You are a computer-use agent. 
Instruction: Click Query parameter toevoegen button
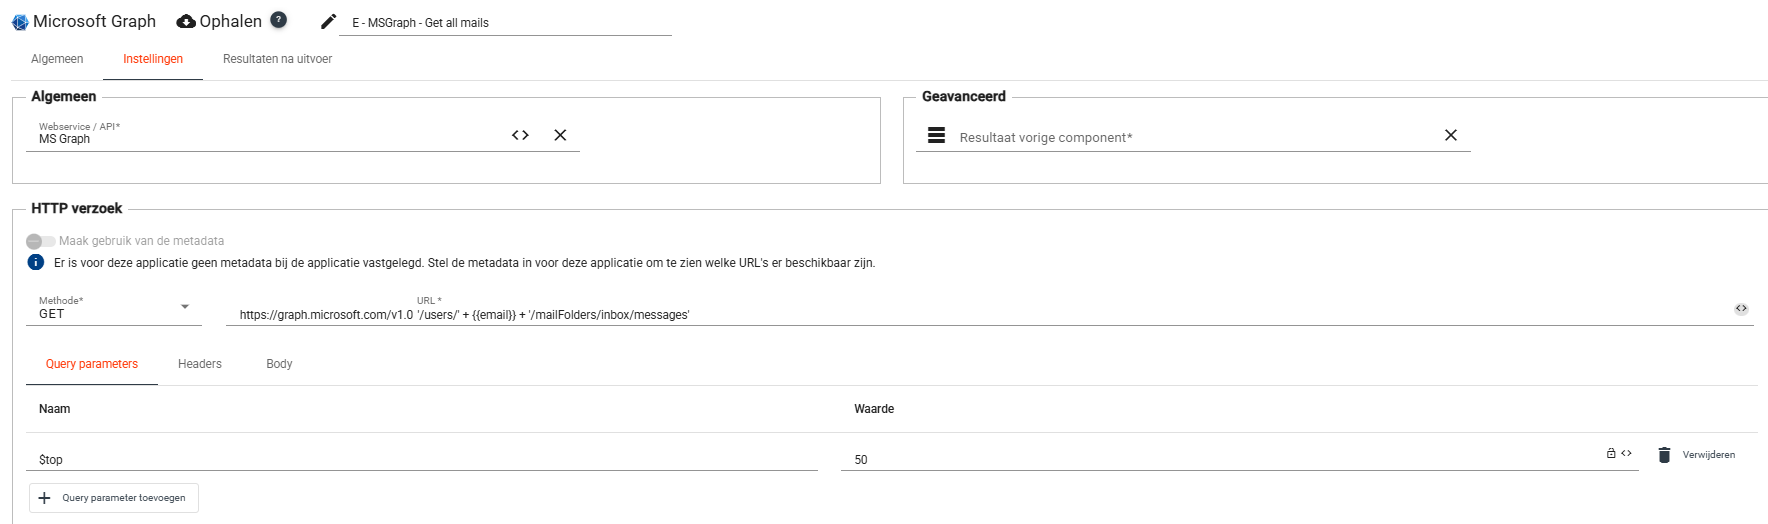click(x=114, y=498)
